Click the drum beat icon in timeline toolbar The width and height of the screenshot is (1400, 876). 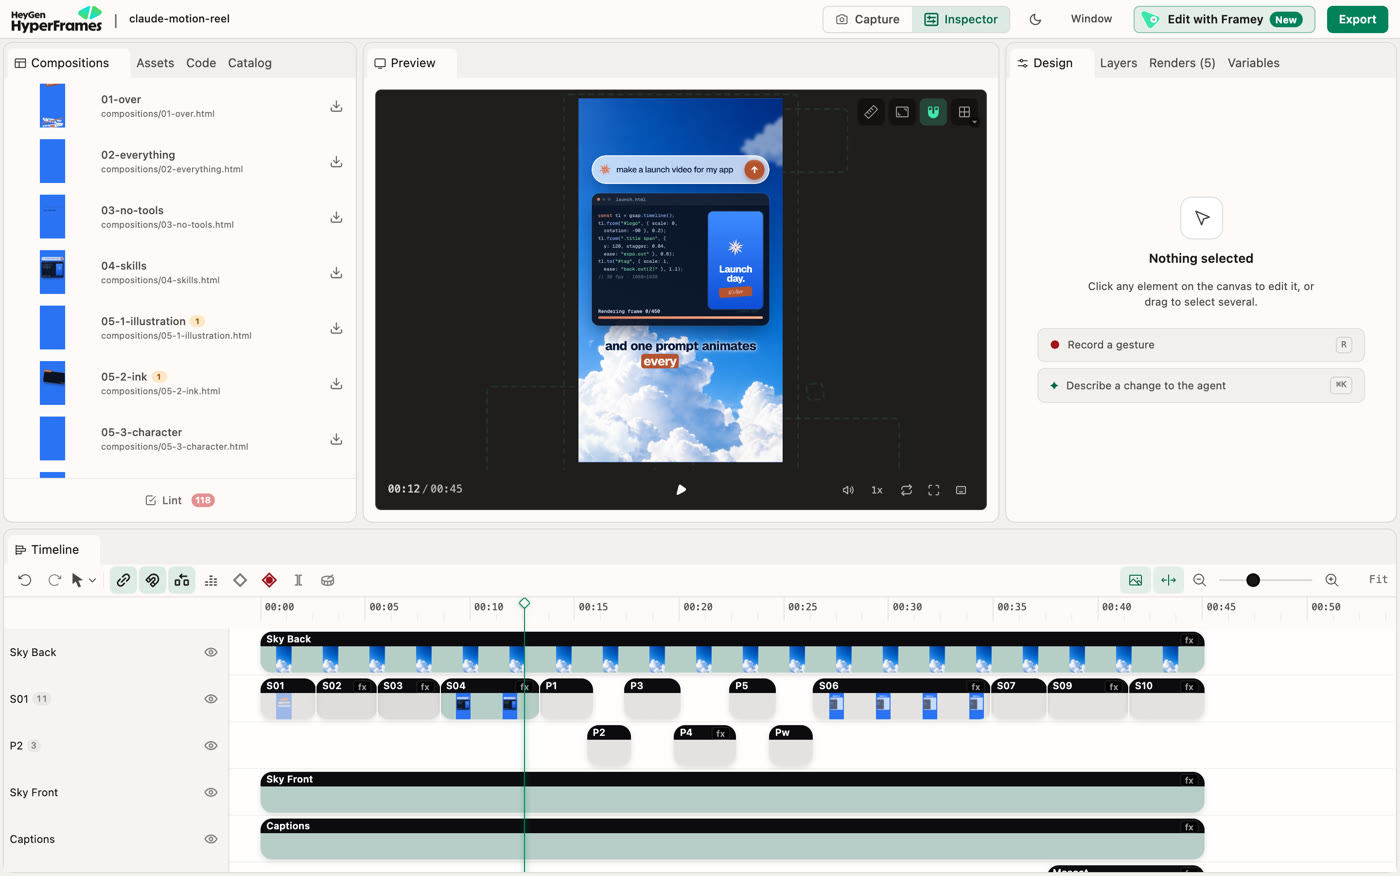click(327, 580)
